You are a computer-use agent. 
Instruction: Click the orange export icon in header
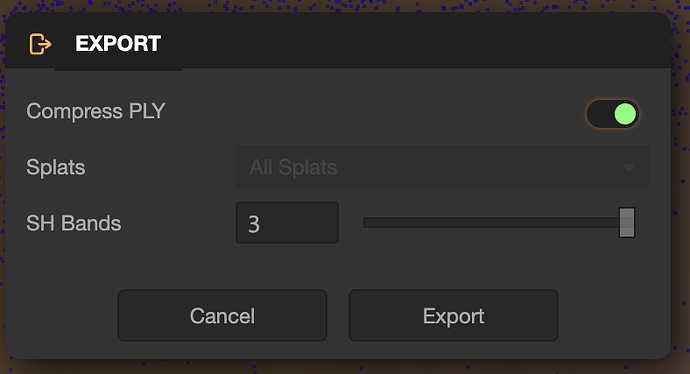[40, 44]
